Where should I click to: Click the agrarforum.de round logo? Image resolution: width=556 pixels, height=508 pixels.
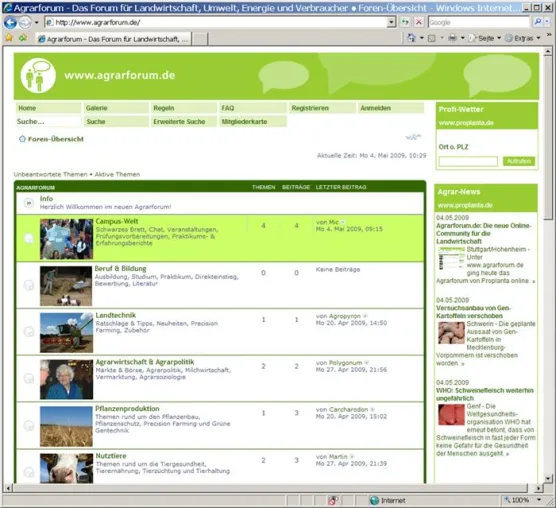tap(38, 76)
